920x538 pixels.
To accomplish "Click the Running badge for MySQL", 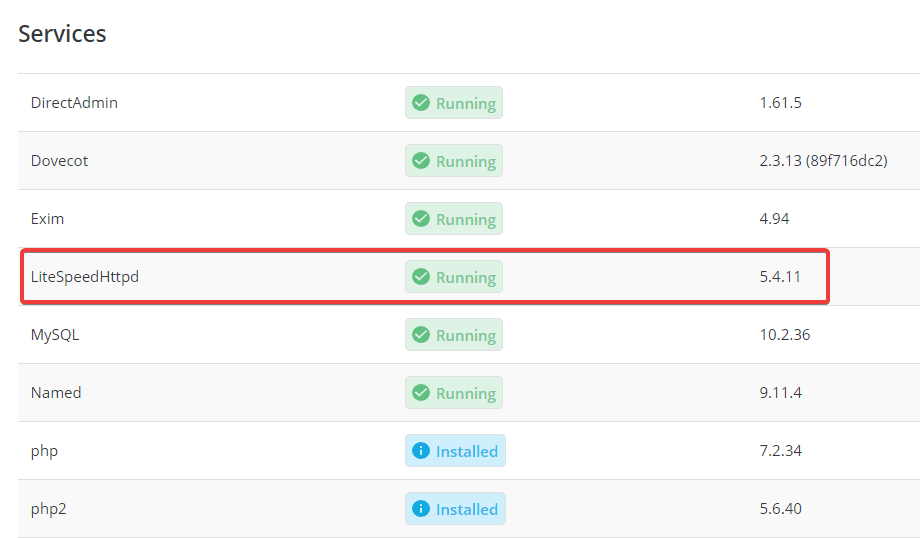I will click(x=454, y=335).
